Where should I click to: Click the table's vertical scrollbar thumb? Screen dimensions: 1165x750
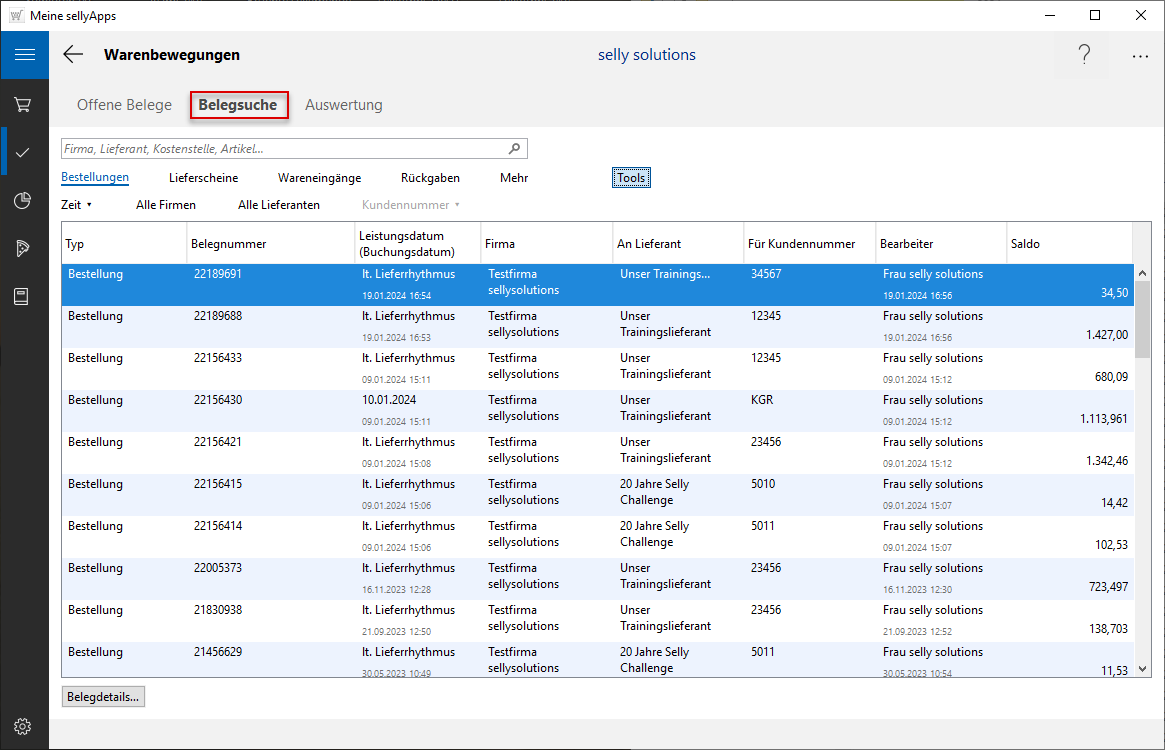pos(1141,318)
